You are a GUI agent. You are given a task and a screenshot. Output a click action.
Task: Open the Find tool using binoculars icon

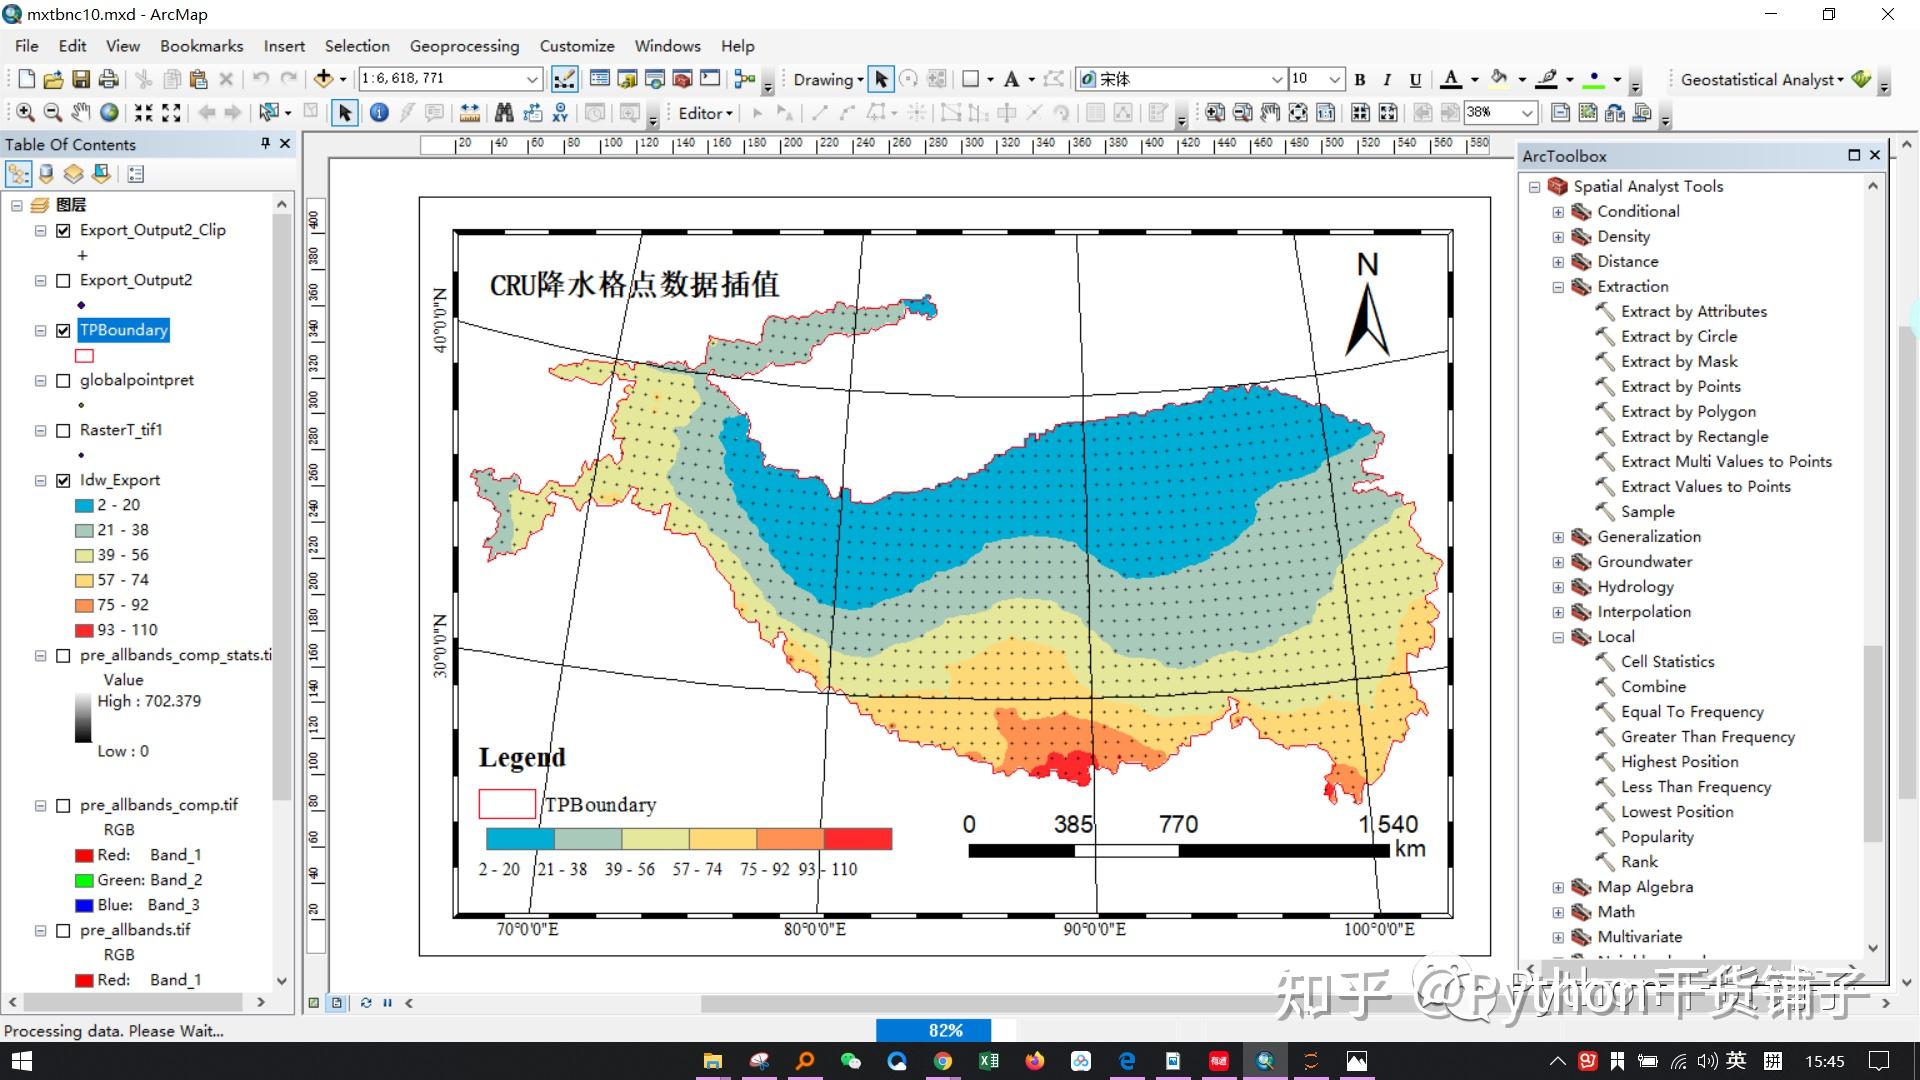coord(504,112)
